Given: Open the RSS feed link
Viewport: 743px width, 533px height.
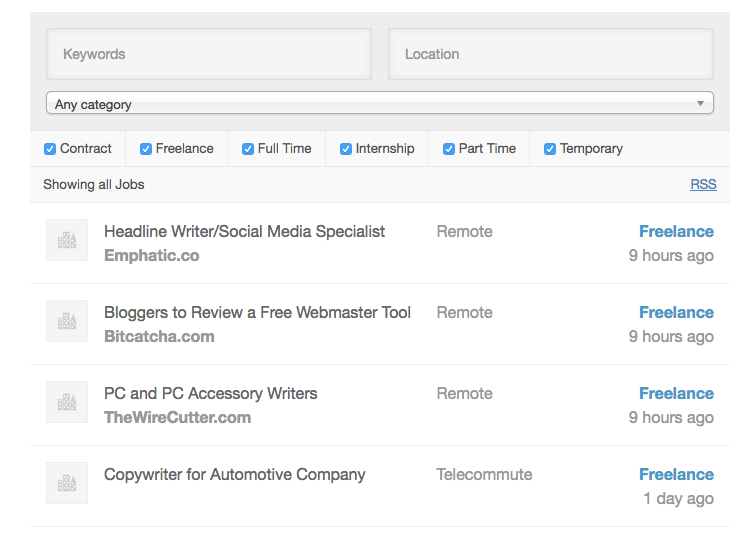Looking at the screenshot, I should (x=703, y=184).
